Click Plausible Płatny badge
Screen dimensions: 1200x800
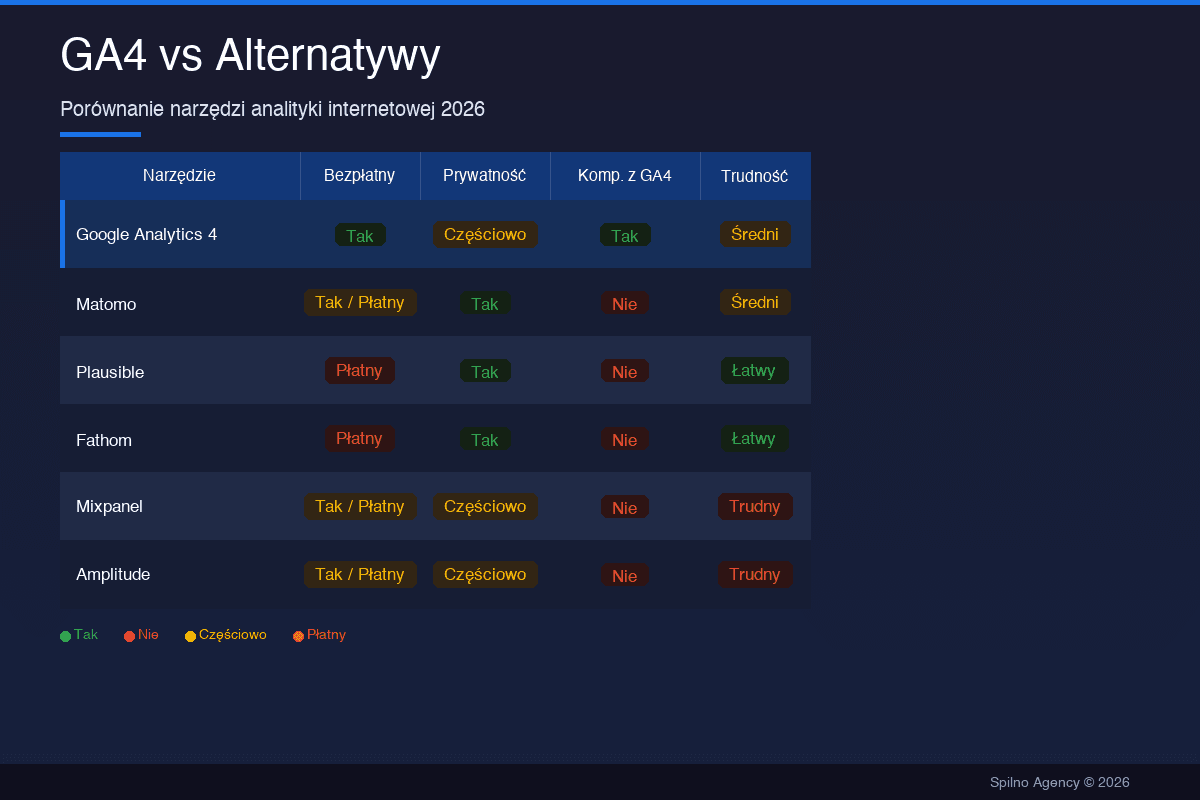coord(360,370)
